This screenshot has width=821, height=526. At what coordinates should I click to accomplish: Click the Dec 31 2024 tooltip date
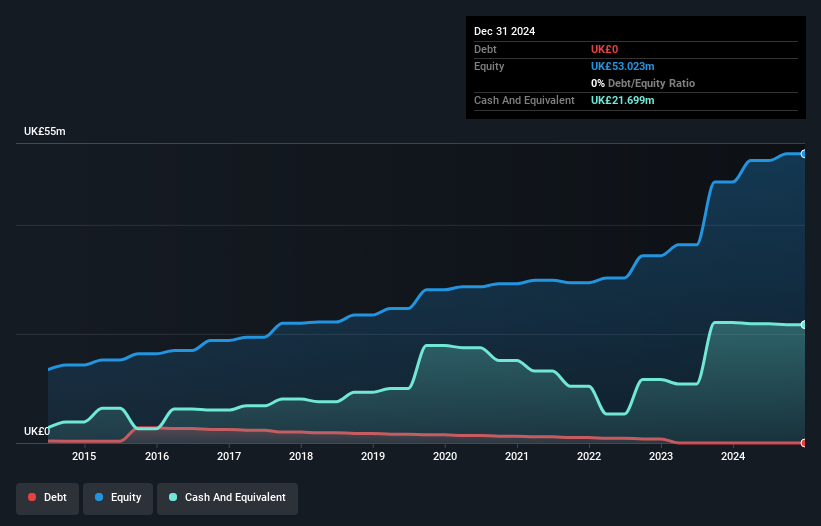point(504,31)
